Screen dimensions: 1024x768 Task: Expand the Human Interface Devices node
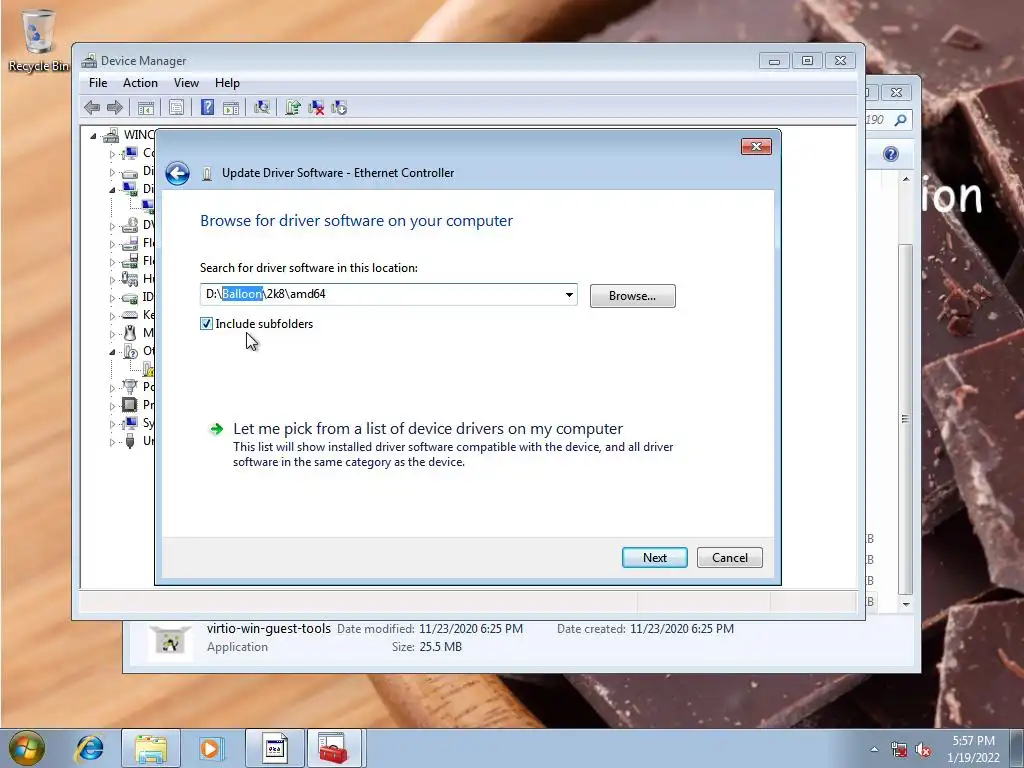tap(112, 280)
